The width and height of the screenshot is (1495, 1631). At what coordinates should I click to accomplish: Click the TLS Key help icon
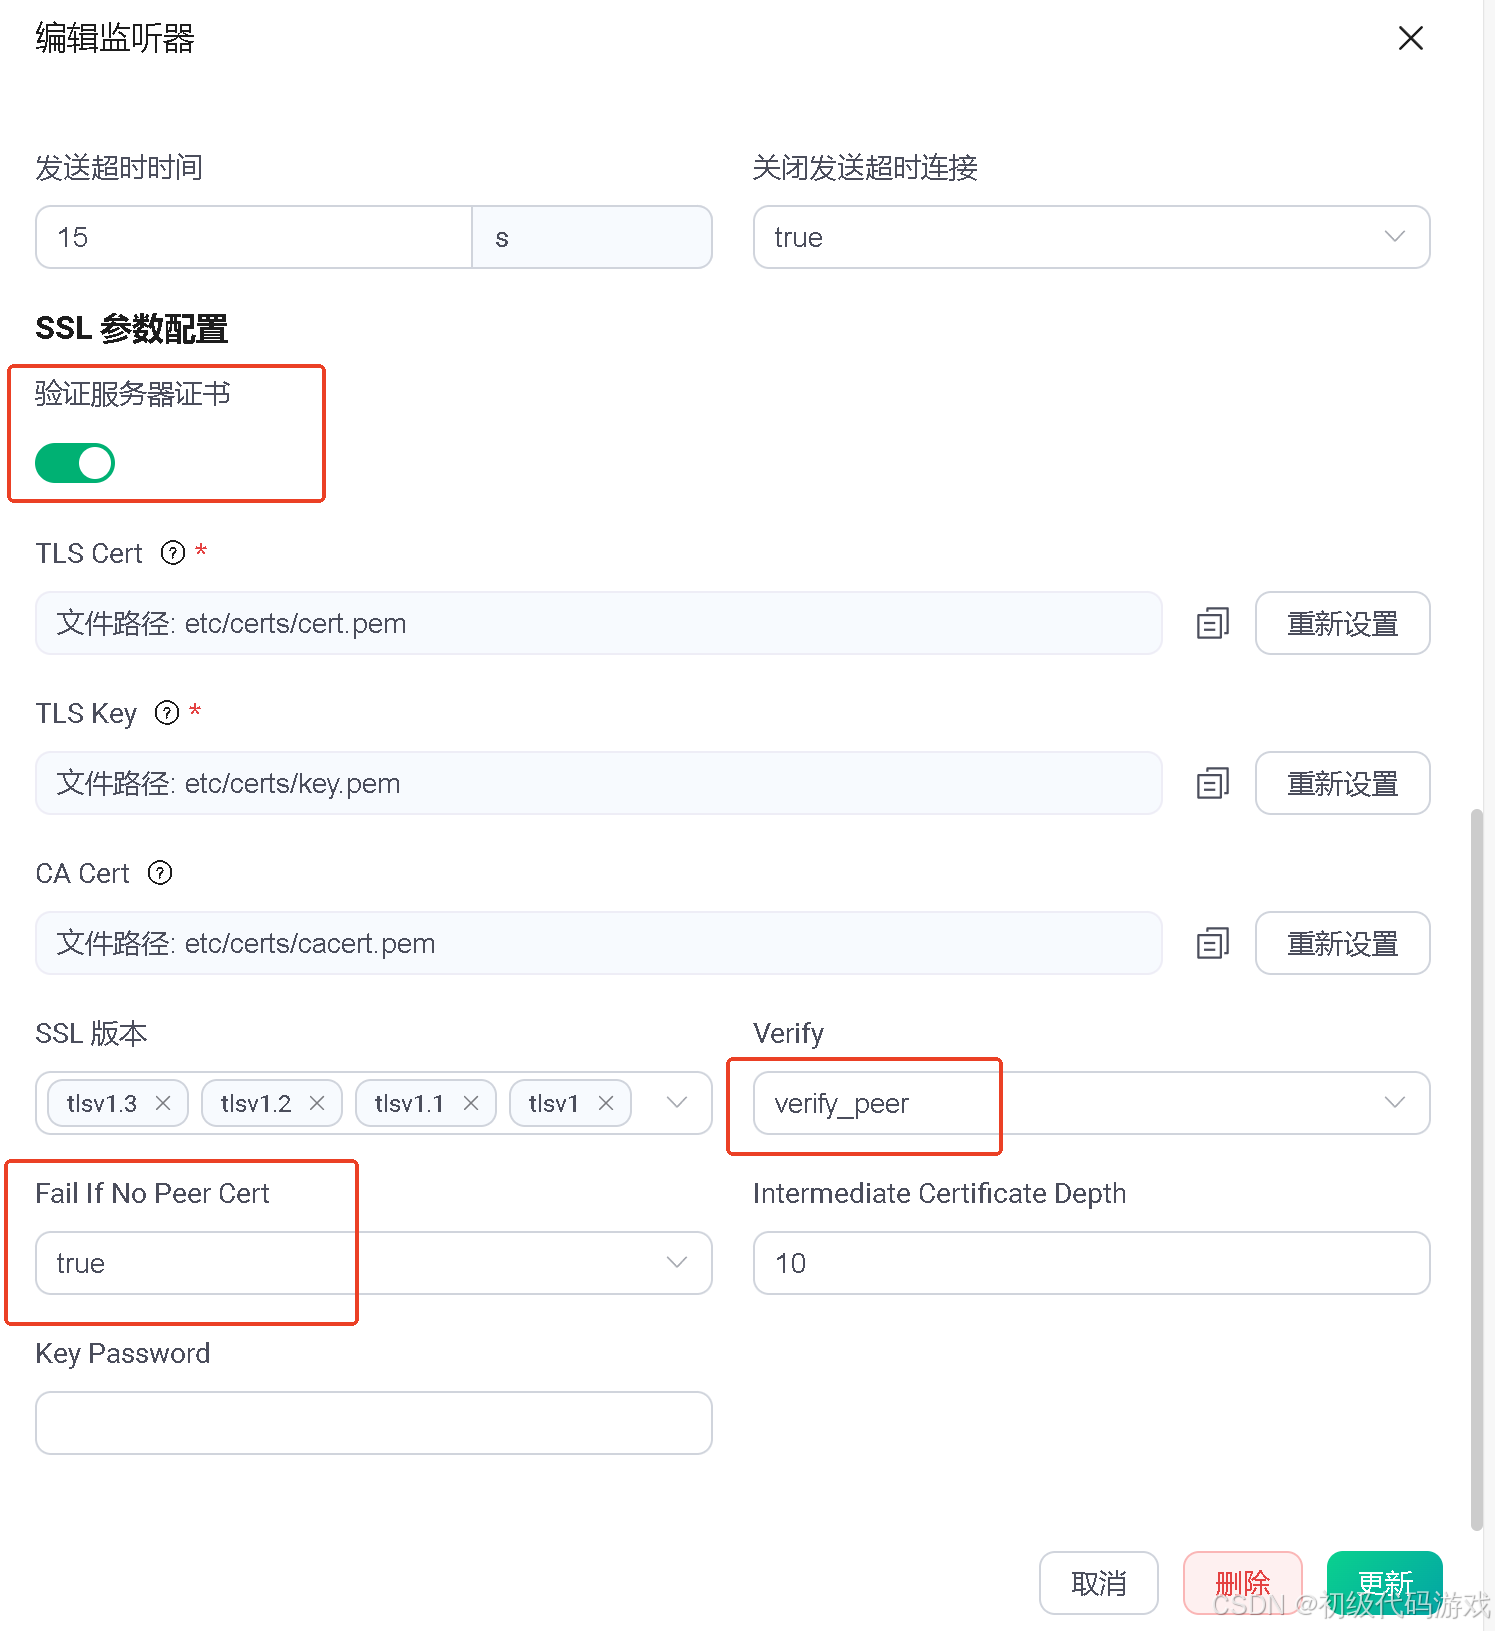[167, 713]
